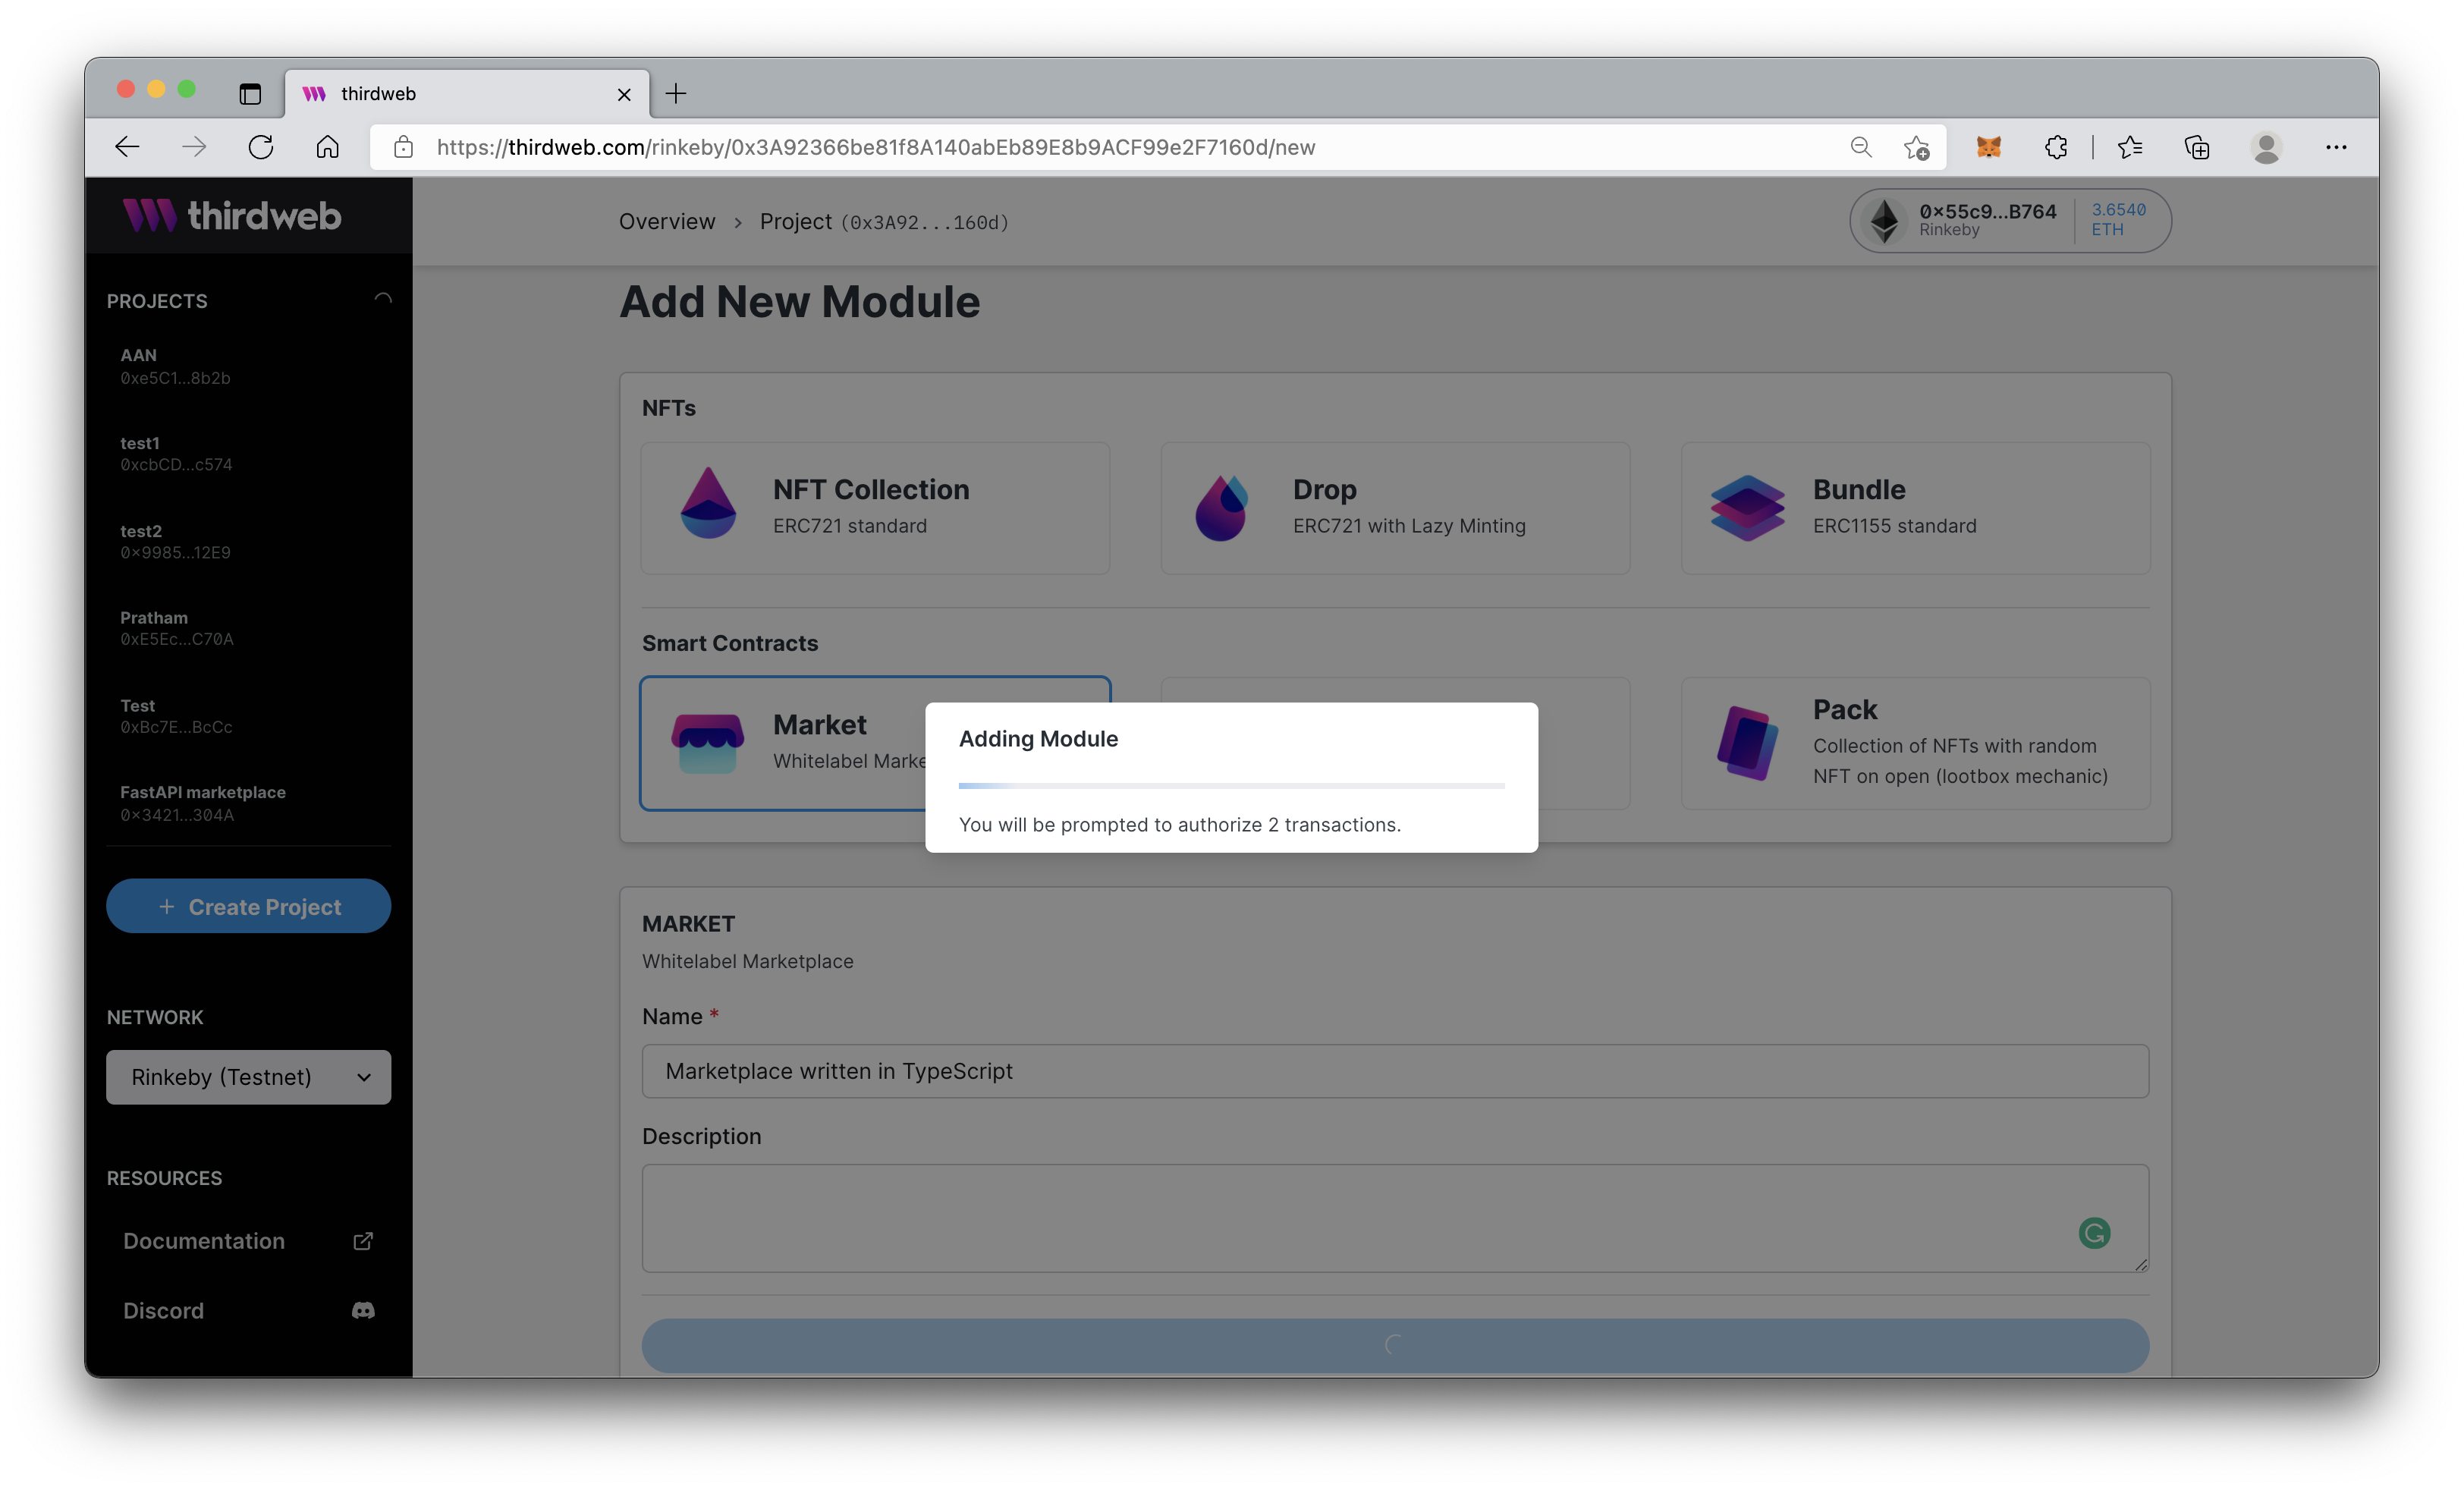Click the Documentation external link icon

[363, 1241]
